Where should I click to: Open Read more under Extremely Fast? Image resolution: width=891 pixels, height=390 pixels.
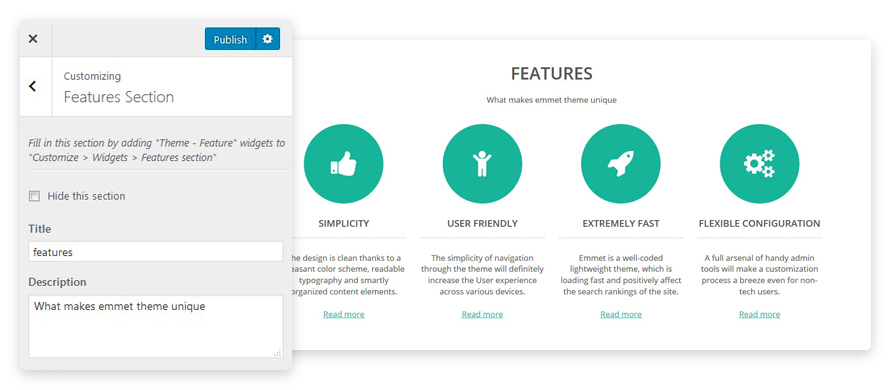621,314
